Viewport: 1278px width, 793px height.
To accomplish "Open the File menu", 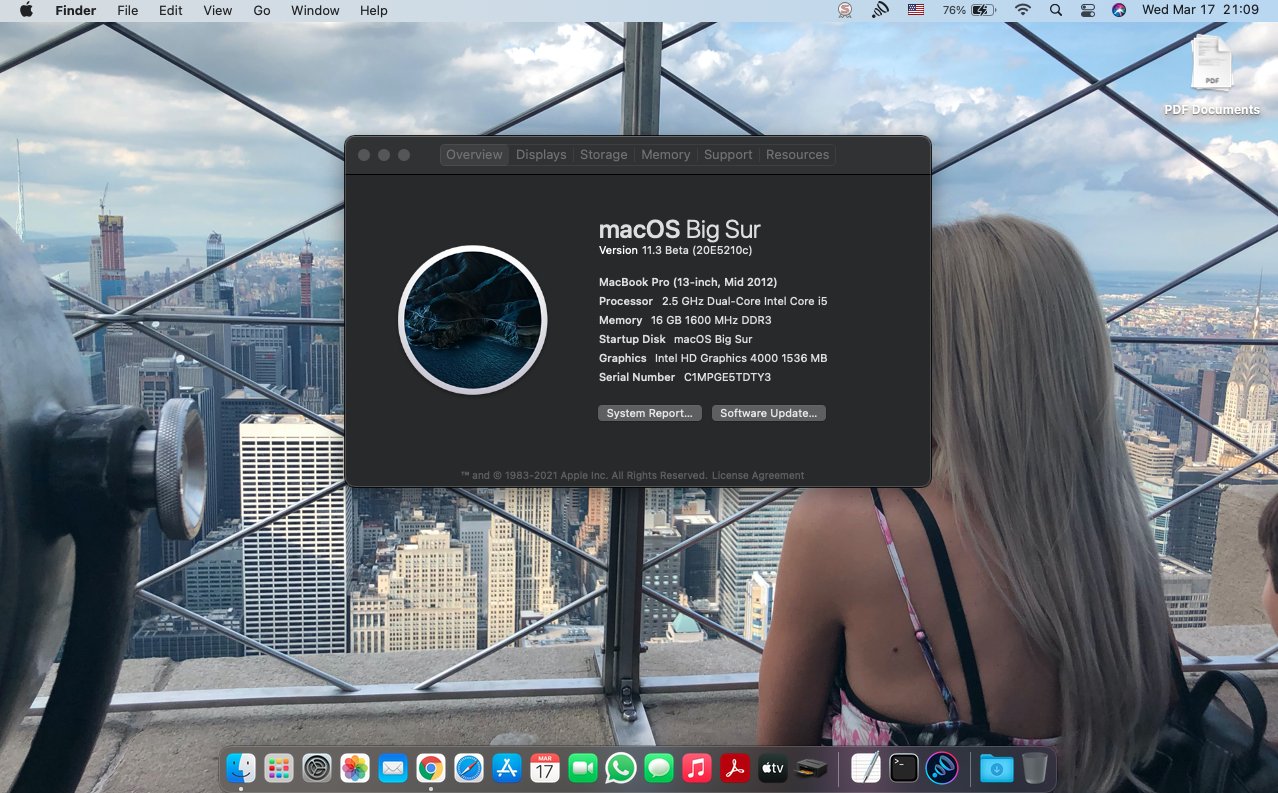I will 128,10.
